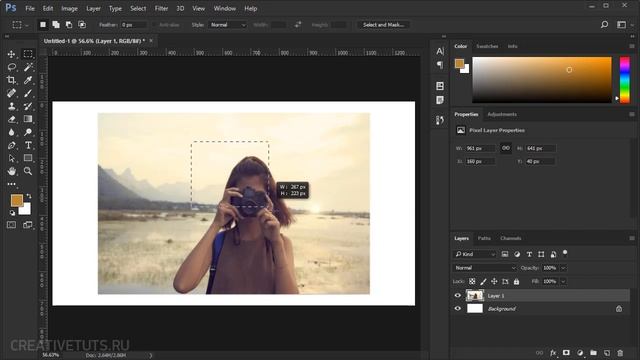
Task: Open the Image menu
Action: [69, 8]
